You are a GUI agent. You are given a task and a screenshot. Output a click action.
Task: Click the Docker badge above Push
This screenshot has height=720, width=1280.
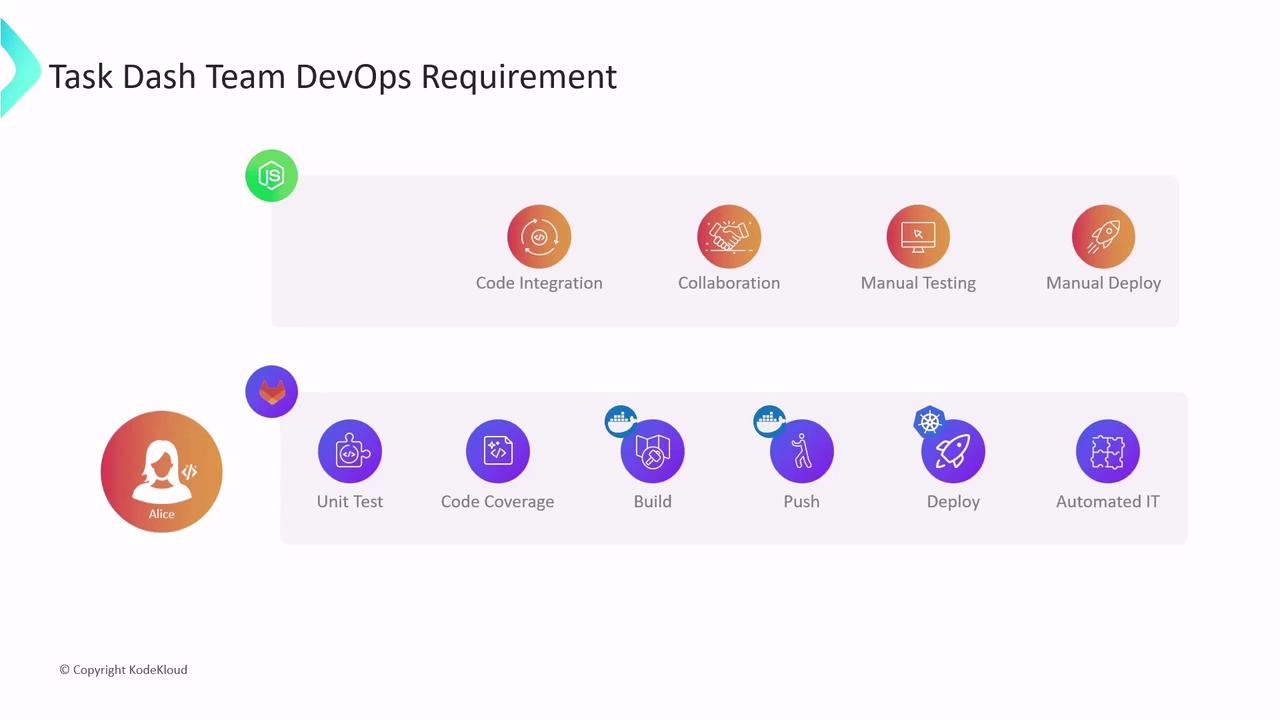769,421
